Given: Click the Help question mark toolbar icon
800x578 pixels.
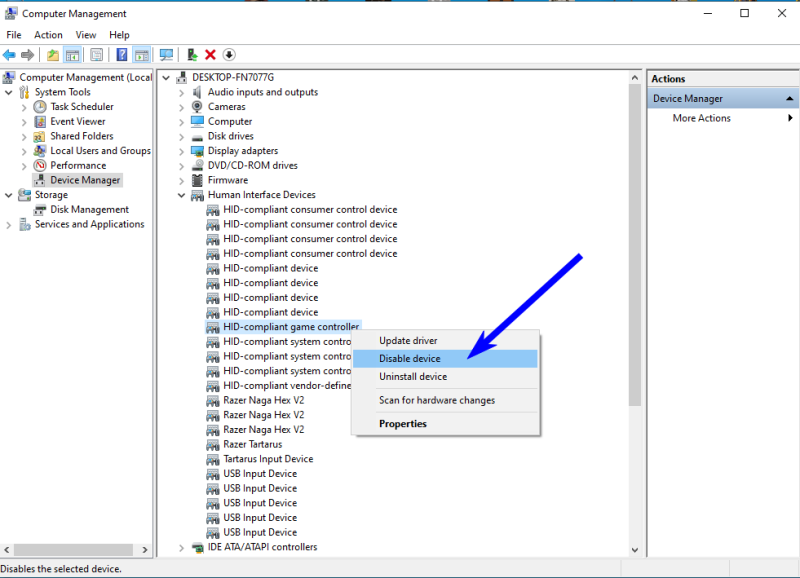Looking at the screenshot, I should pos(122,55).
